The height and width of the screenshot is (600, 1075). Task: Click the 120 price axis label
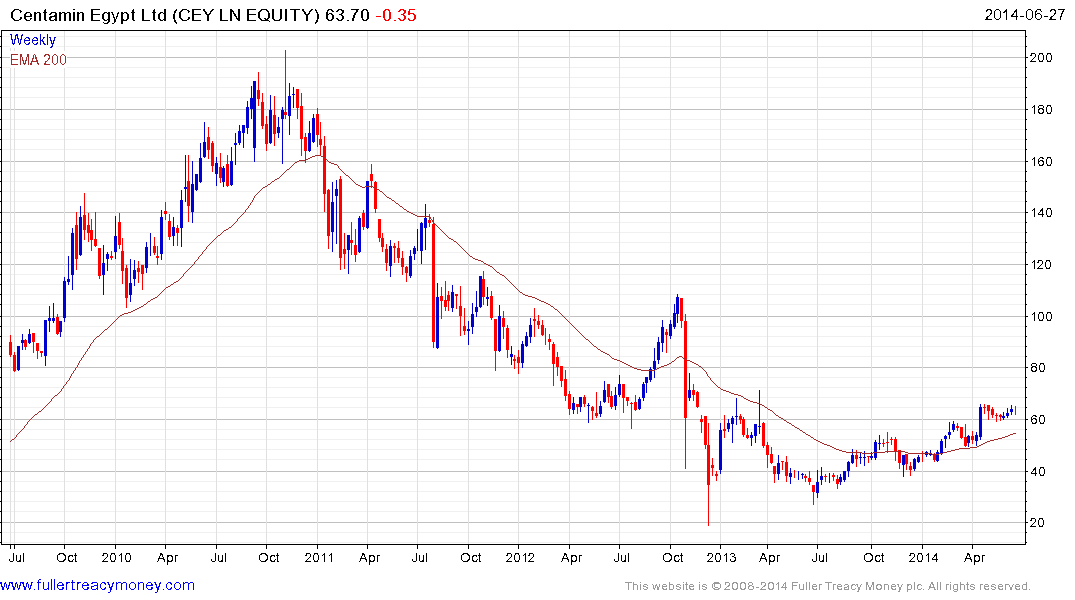point(1041,265)
